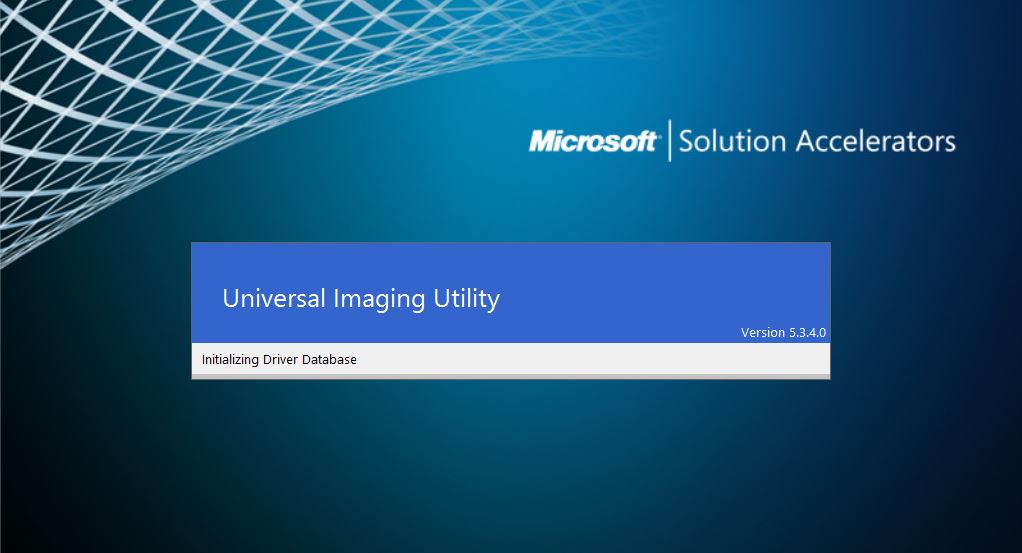Click the Microsoft logo

594,141
